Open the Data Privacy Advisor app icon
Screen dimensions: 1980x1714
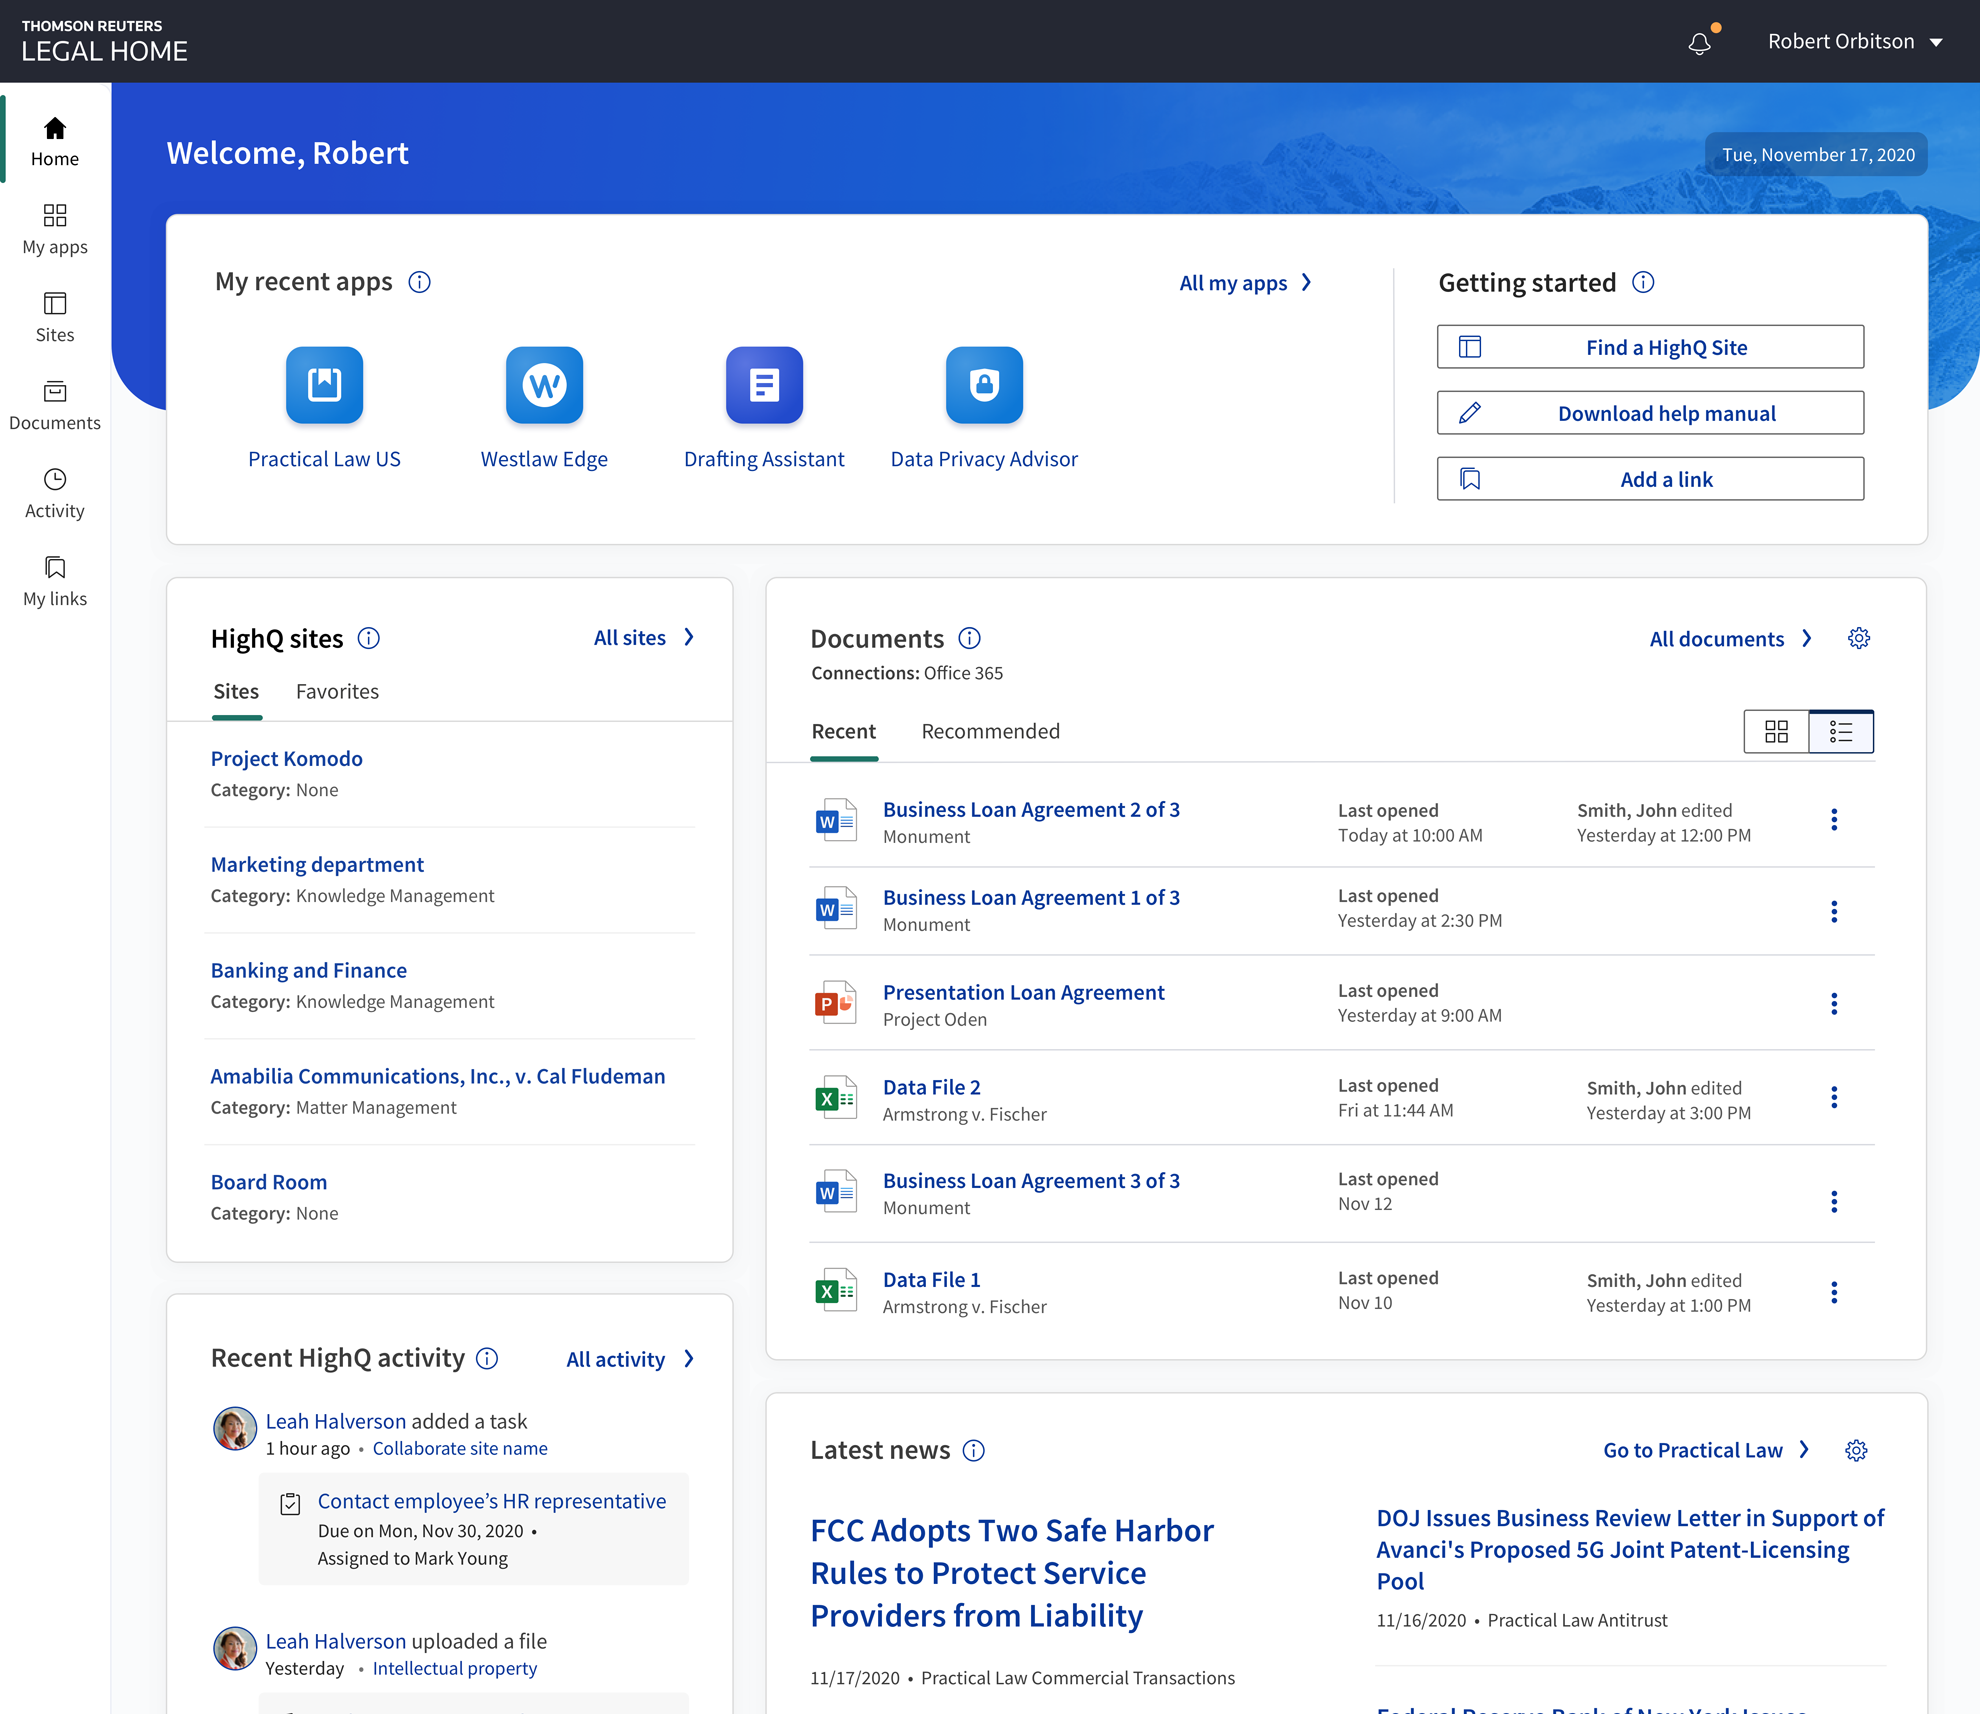pyautogui.click(x=984, y=385)
